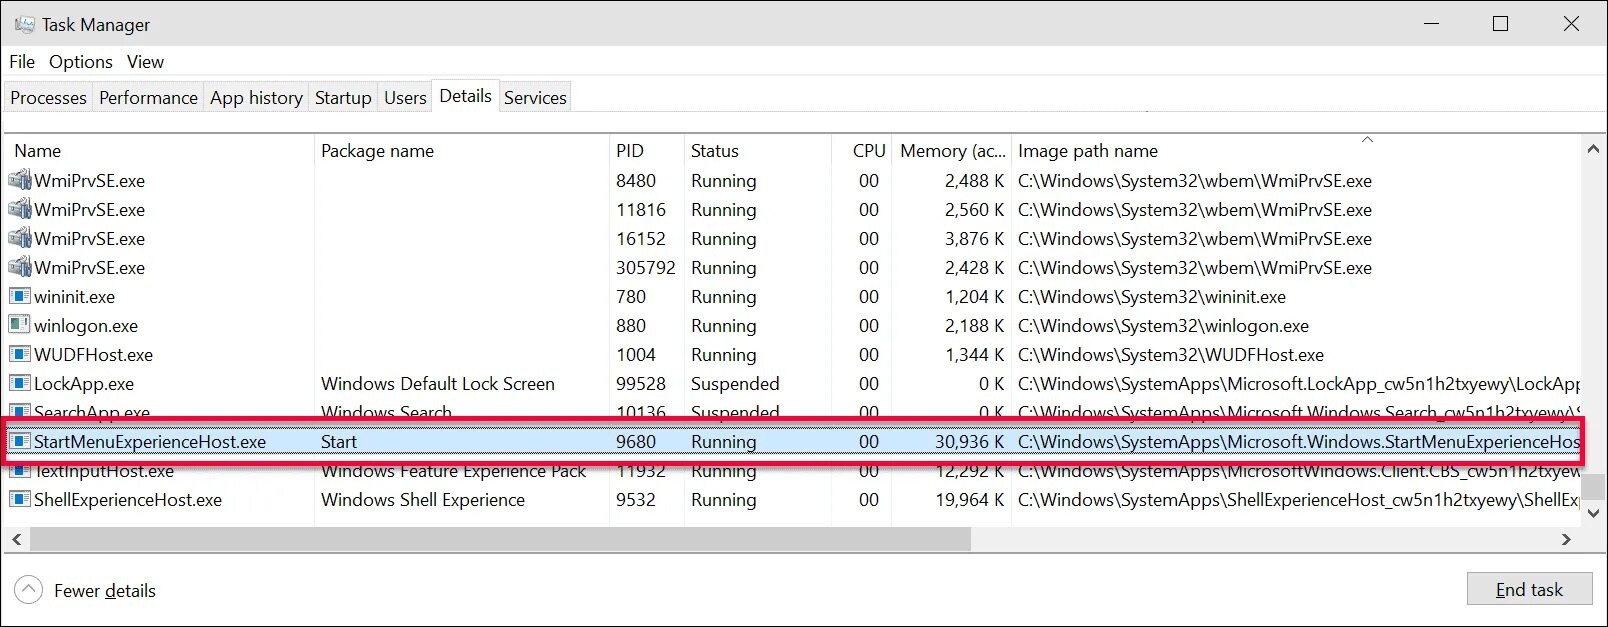Switch to the Performance tab
Image resolution: width=1608 pixels, height=627 pixels.
pos(148,97)
